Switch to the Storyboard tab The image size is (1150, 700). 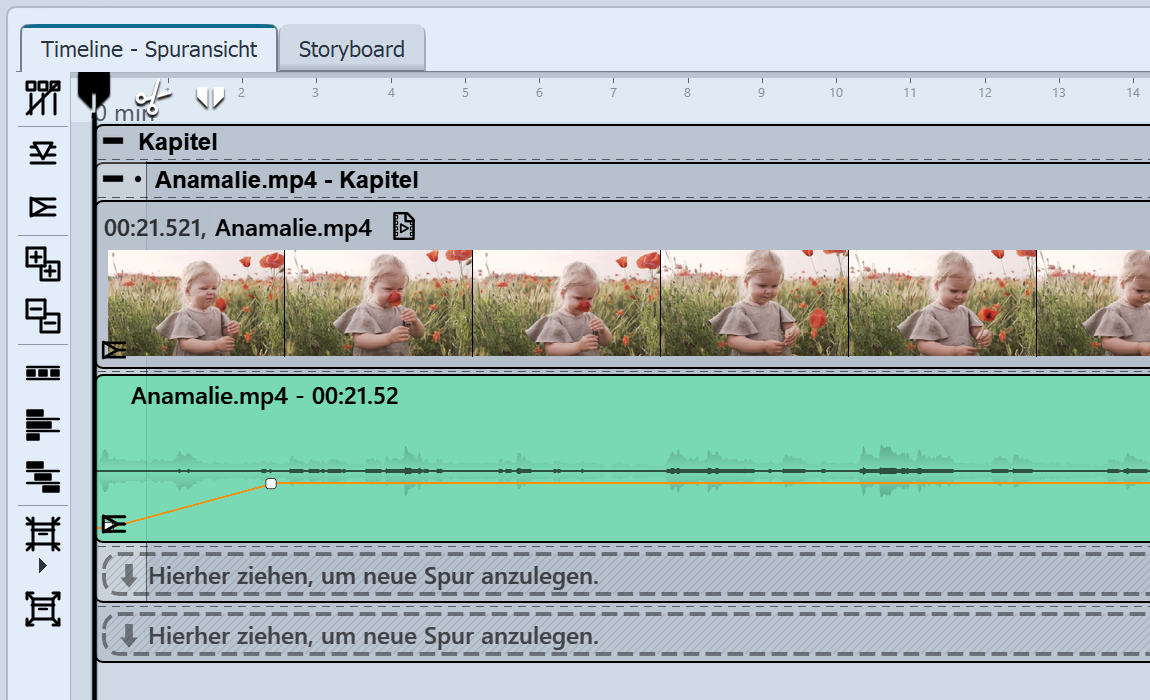pos(351,49)
